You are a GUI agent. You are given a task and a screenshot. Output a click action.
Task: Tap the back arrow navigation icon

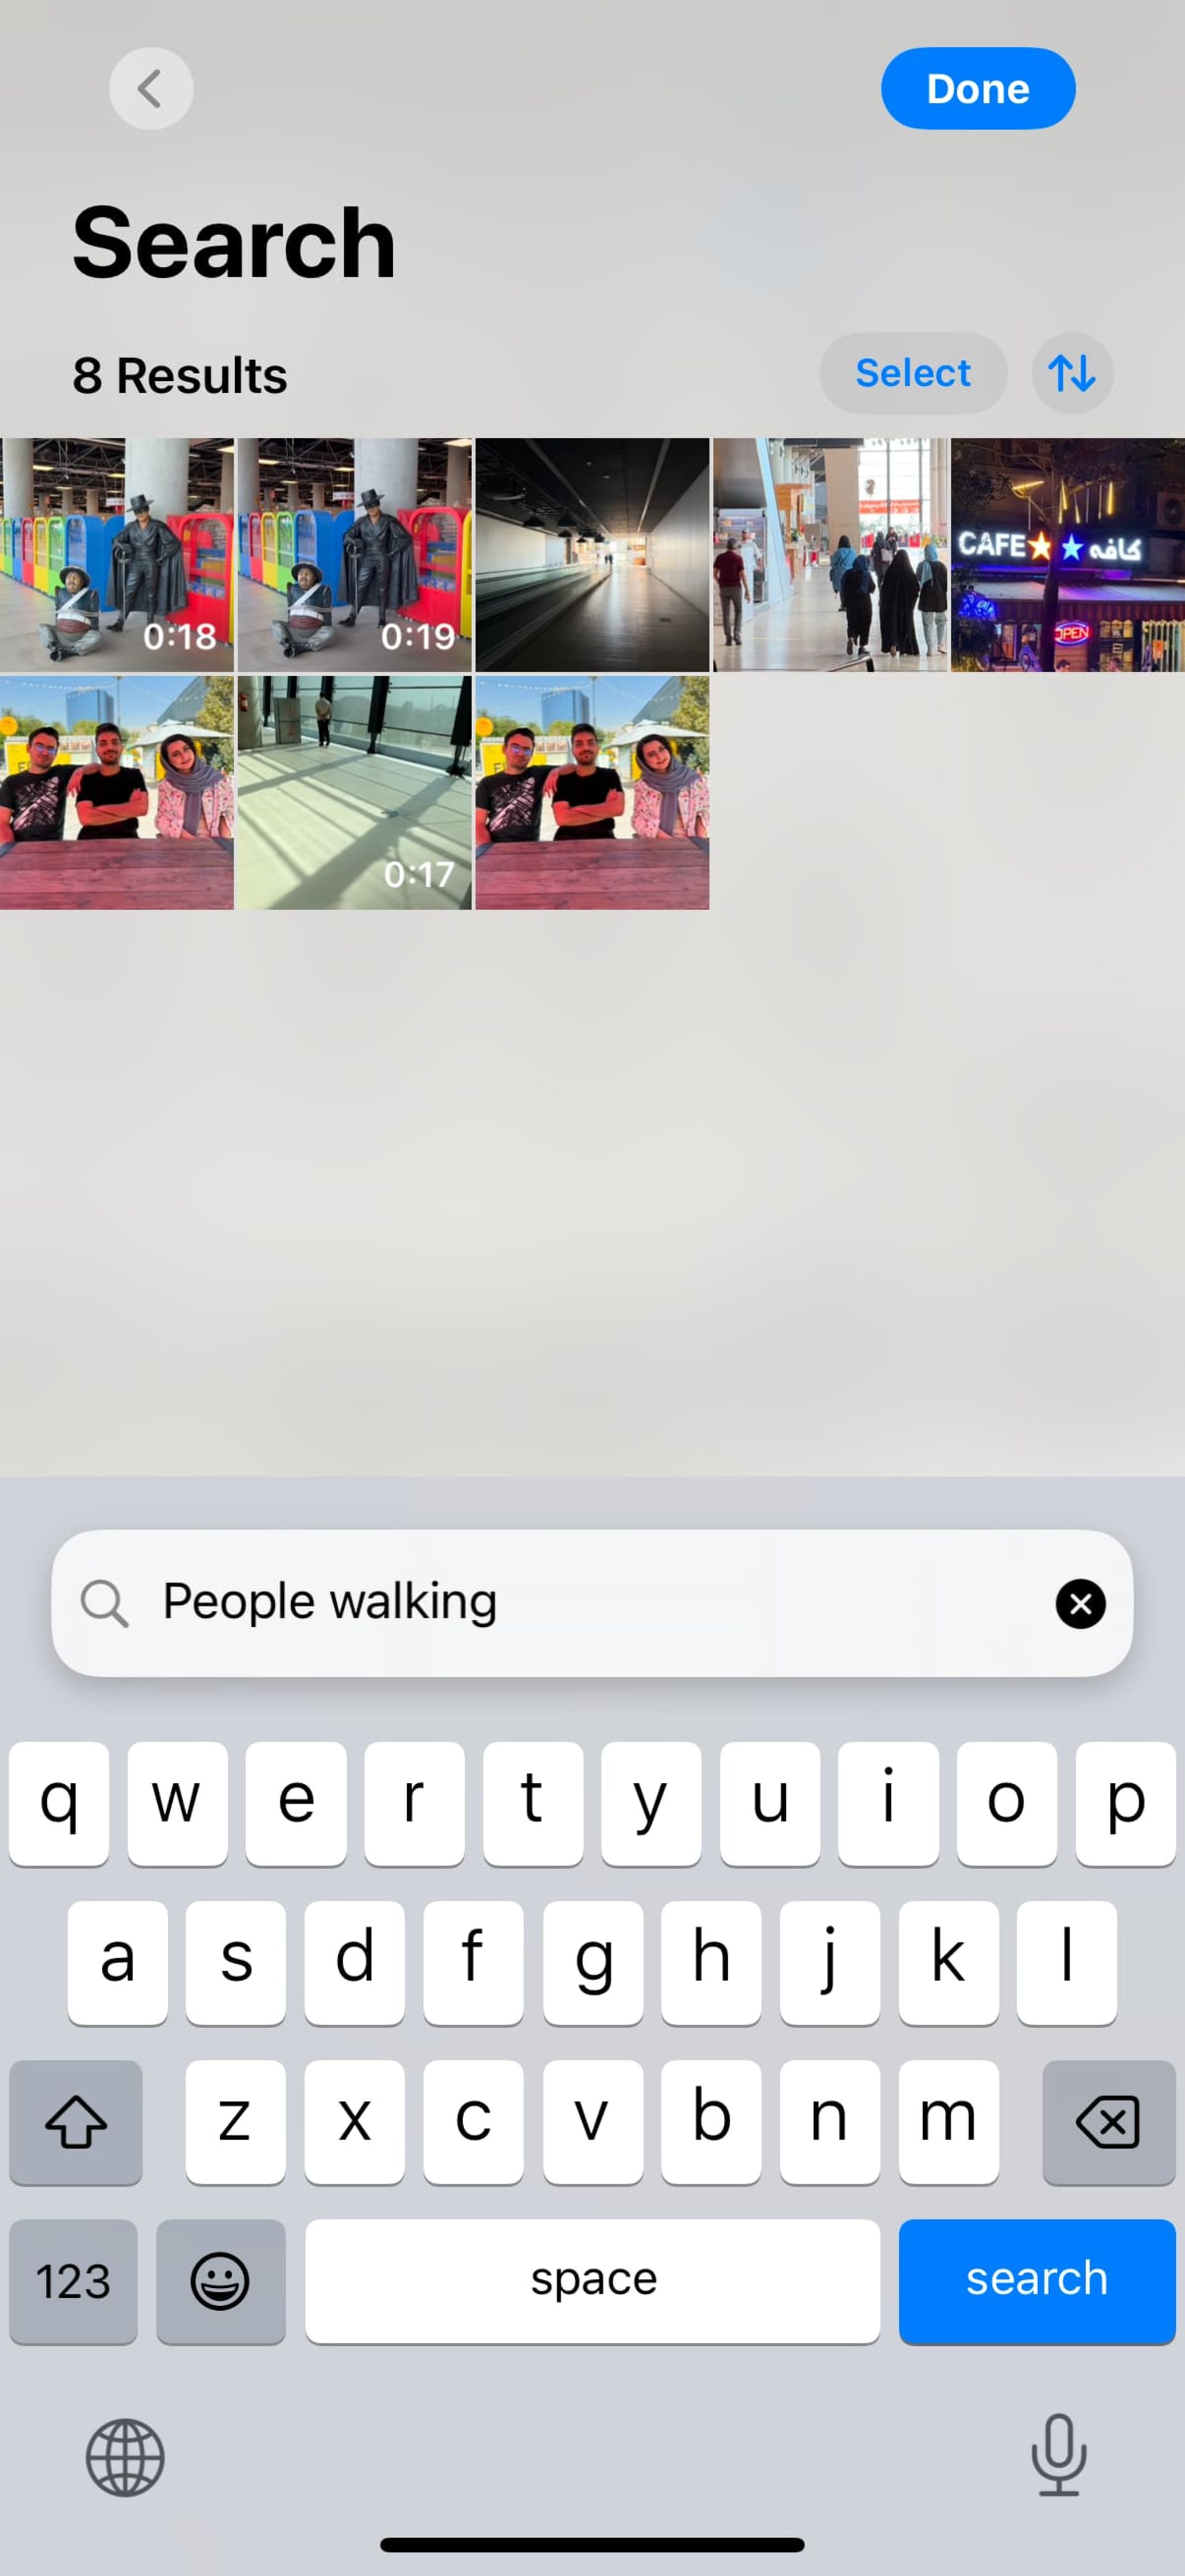[x=149, y=87]
